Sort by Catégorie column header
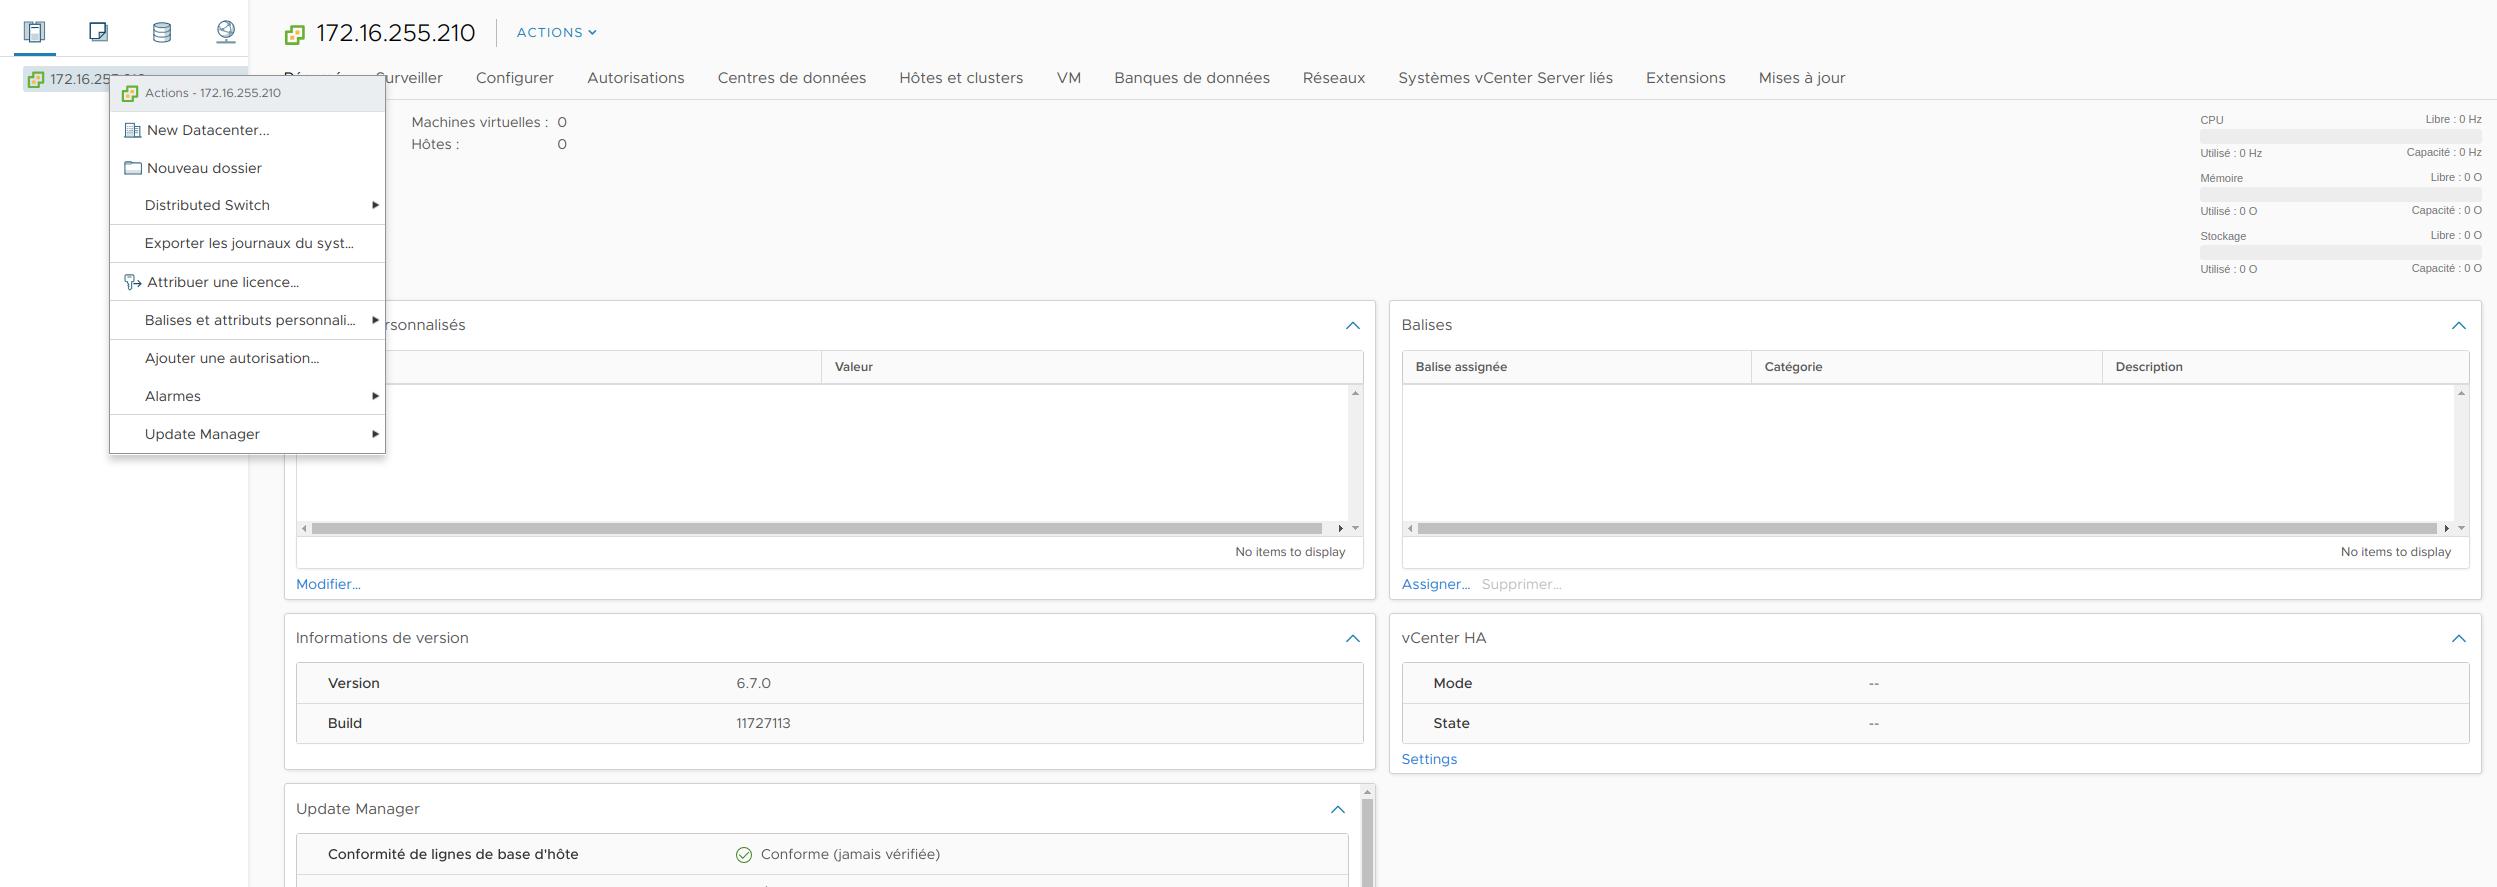Screen dimensions: 2497x887 pyautogui.click(x=1927, y=367)
